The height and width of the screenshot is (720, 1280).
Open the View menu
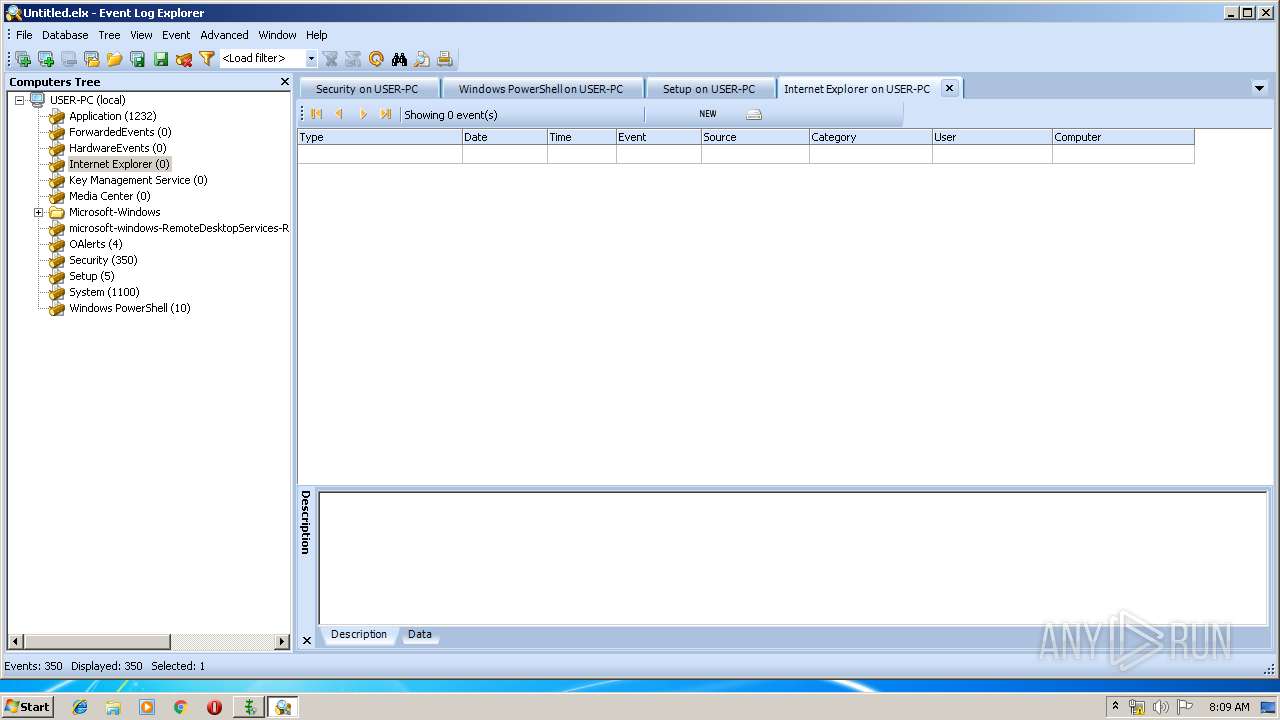pos(141,35)
